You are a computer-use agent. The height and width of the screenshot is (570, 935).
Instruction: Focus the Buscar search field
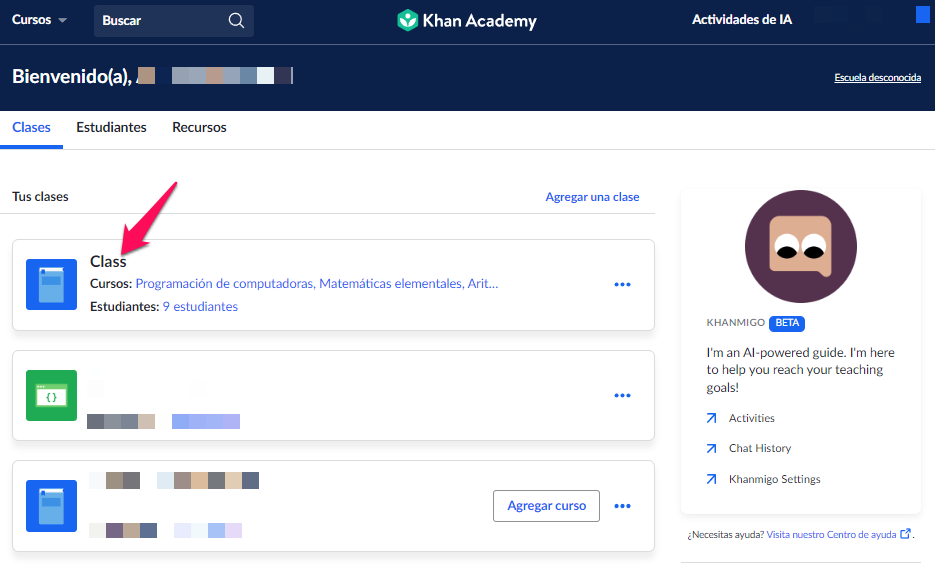coord(174,21)
